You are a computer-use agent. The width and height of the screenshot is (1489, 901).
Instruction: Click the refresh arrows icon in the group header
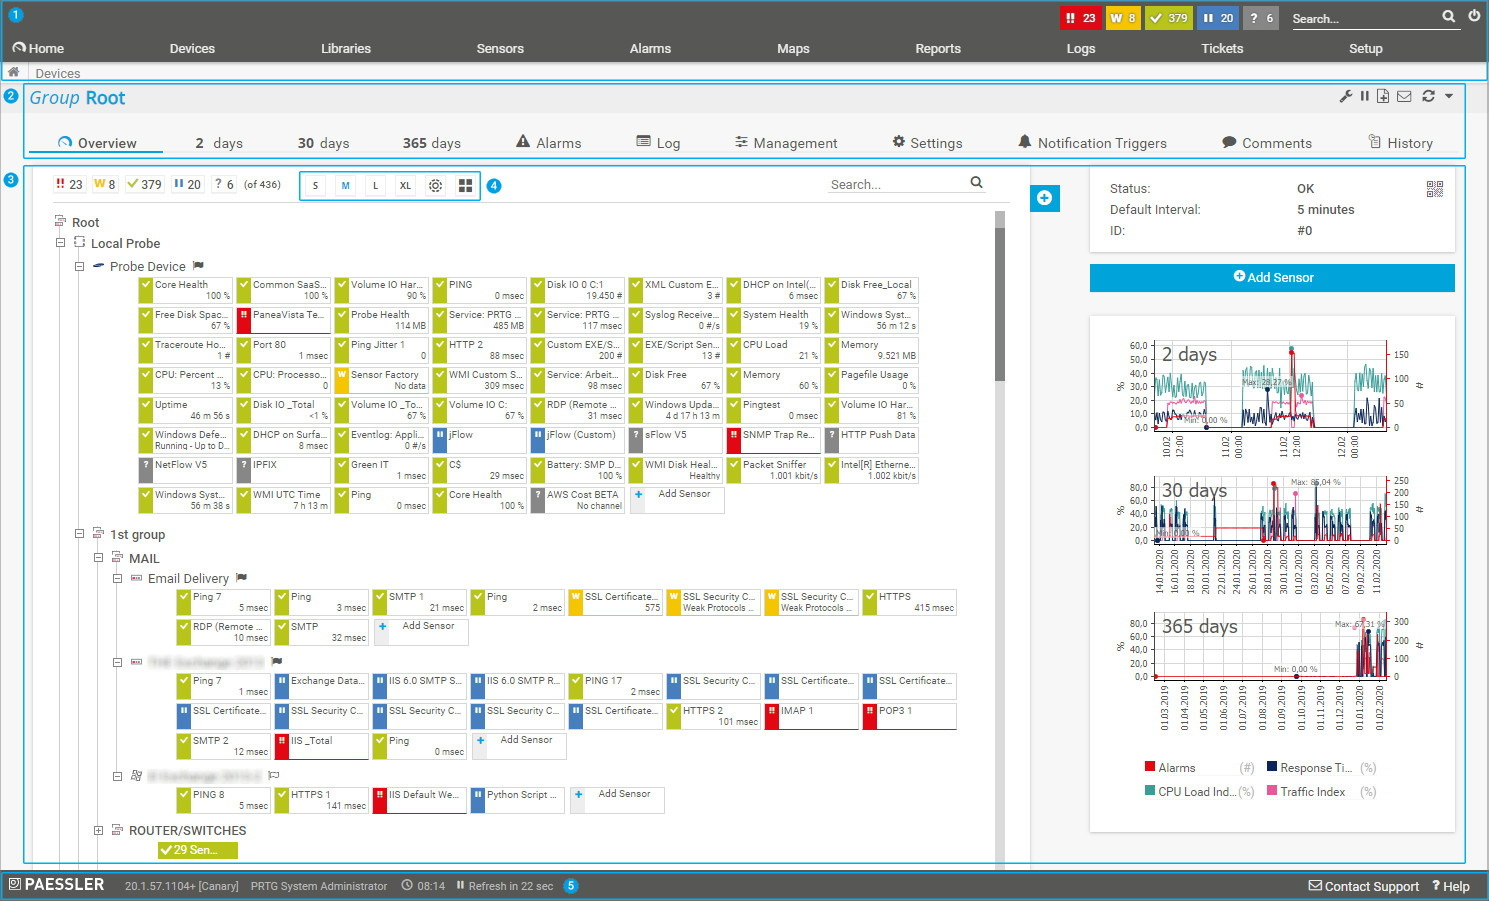coord(1428,97)
